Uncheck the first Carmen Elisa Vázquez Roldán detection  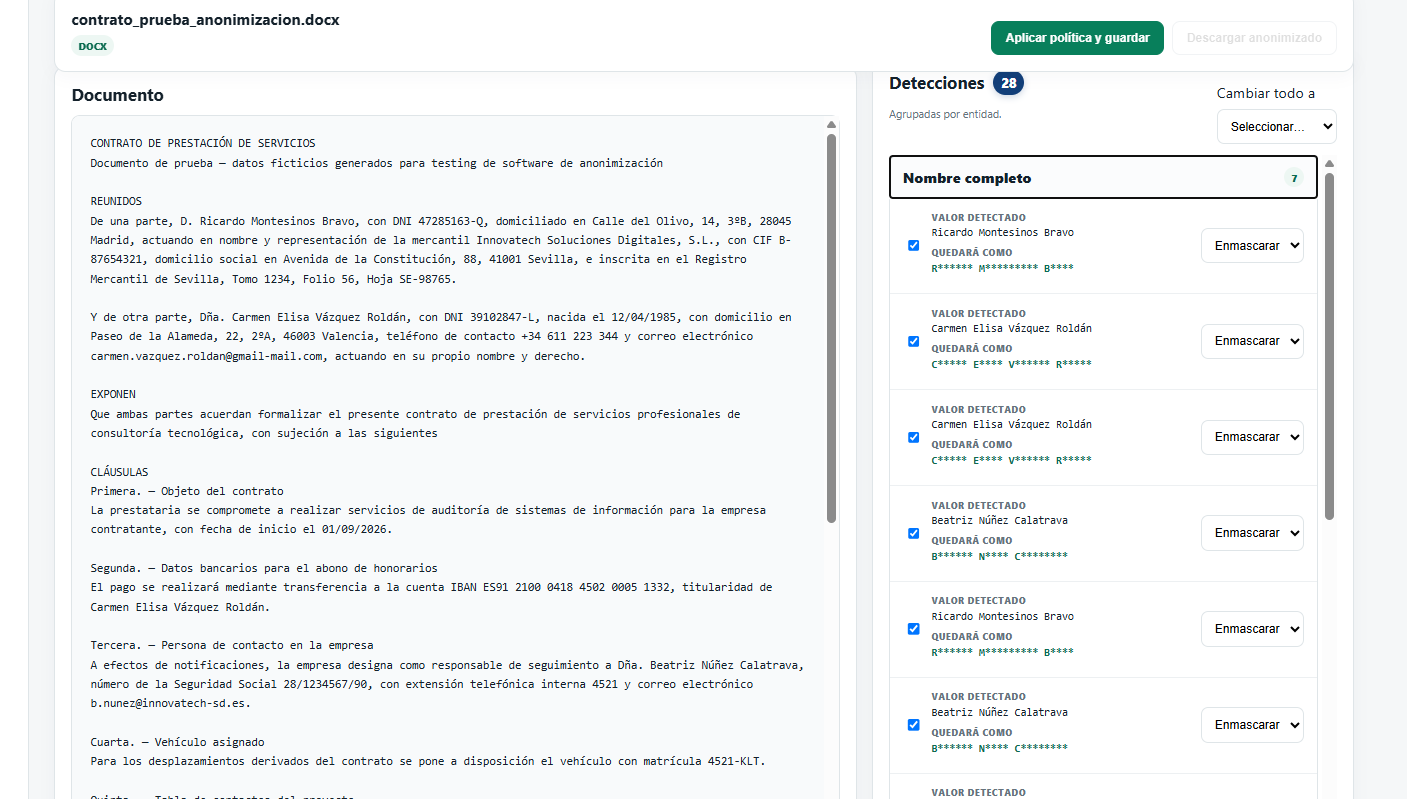pyautogui.click(x=913, y=341)
